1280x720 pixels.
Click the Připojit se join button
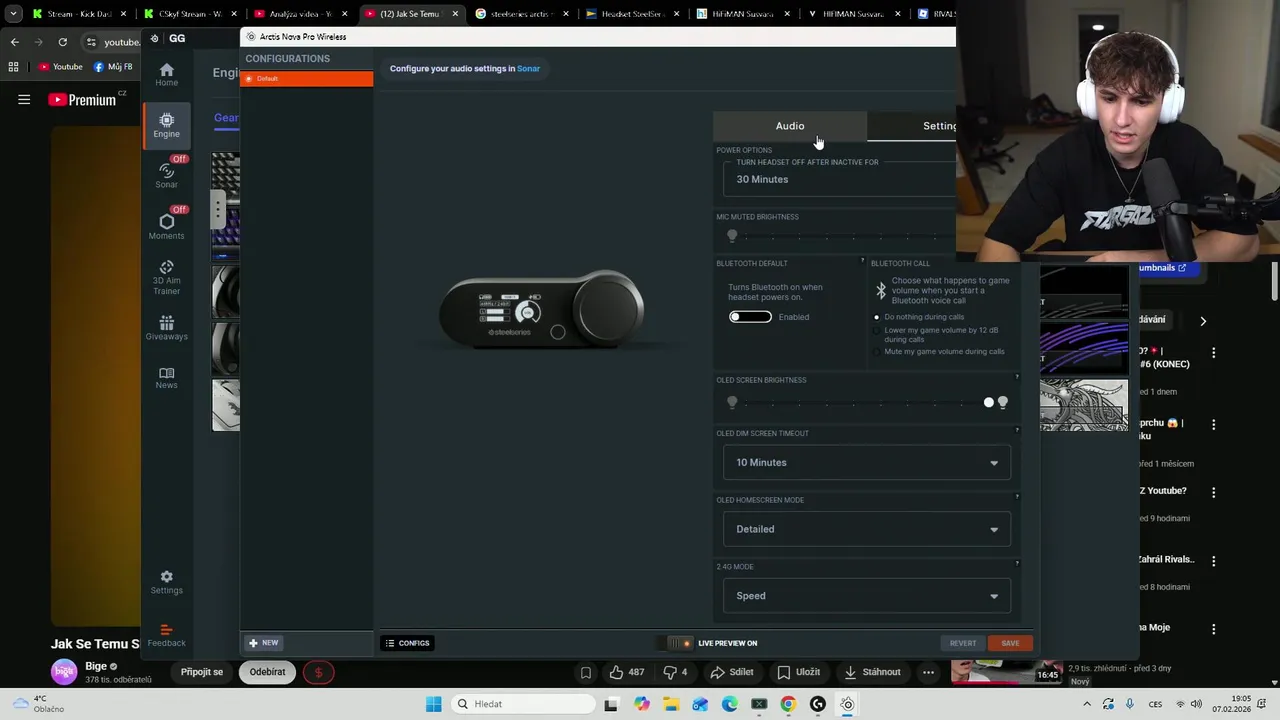click(x=202, y=672)
